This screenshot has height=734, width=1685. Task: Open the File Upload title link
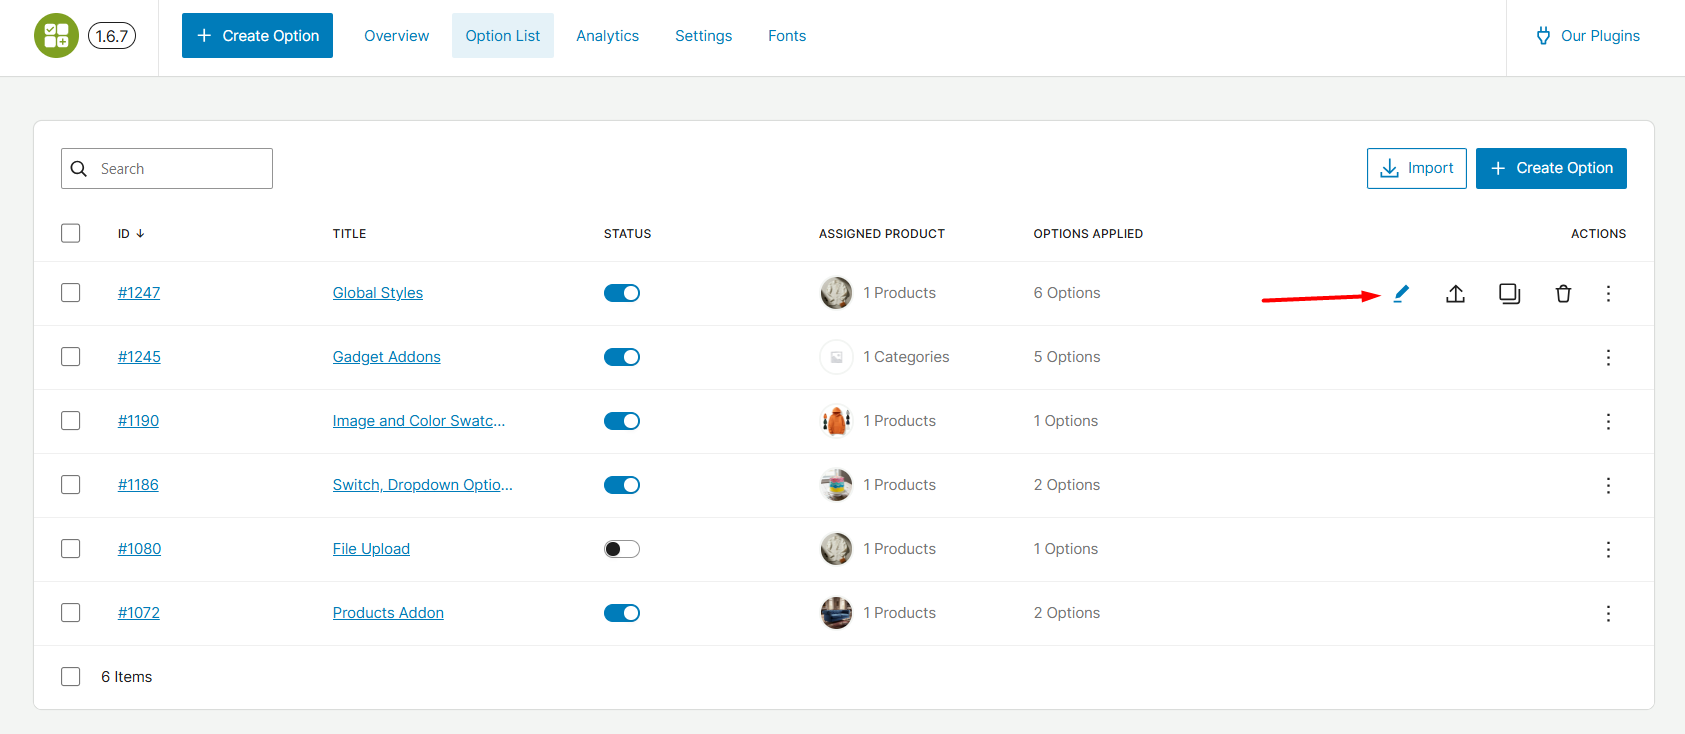click(x=371, y=549)
